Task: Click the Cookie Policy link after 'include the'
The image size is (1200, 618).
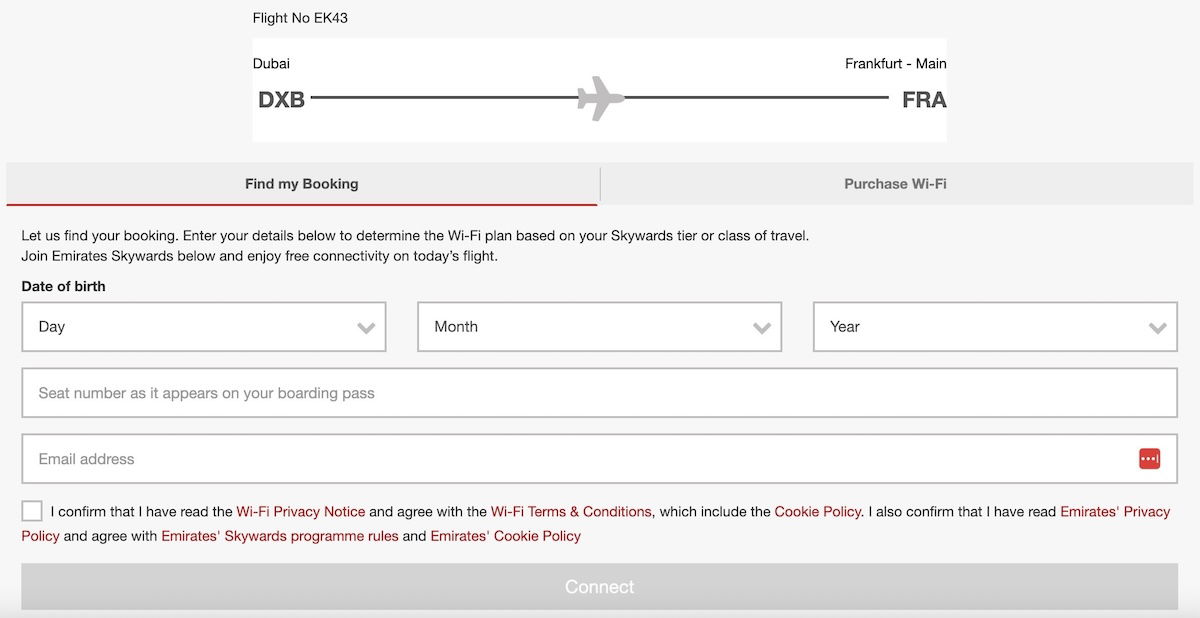Action: point(817,511)
